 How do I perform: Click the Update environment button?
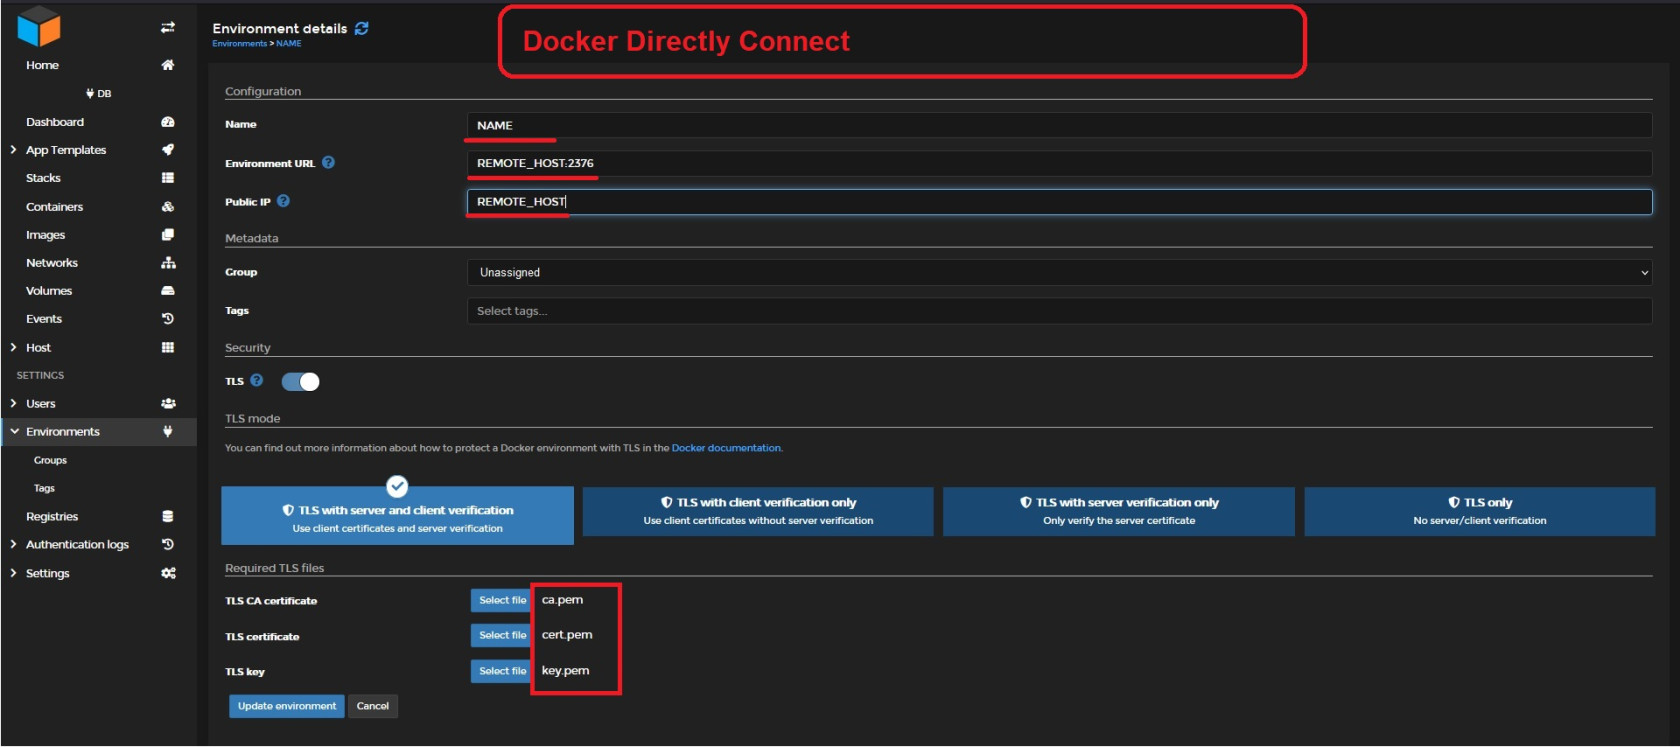pos(287,706)
